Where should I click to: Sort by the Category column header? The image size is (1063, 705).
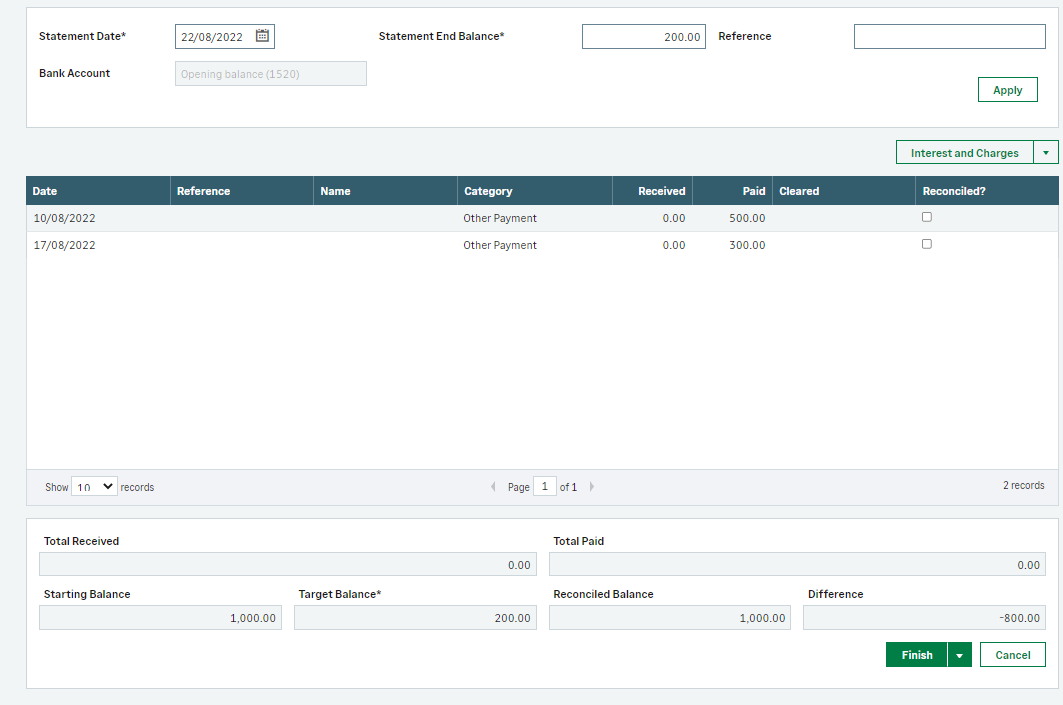488,191
